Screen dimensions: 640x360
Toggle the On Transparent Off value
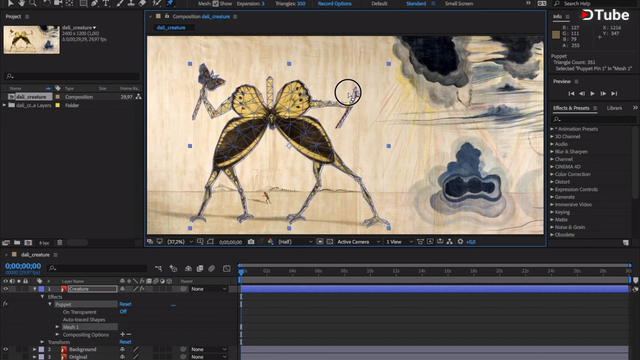coord(123,311)
